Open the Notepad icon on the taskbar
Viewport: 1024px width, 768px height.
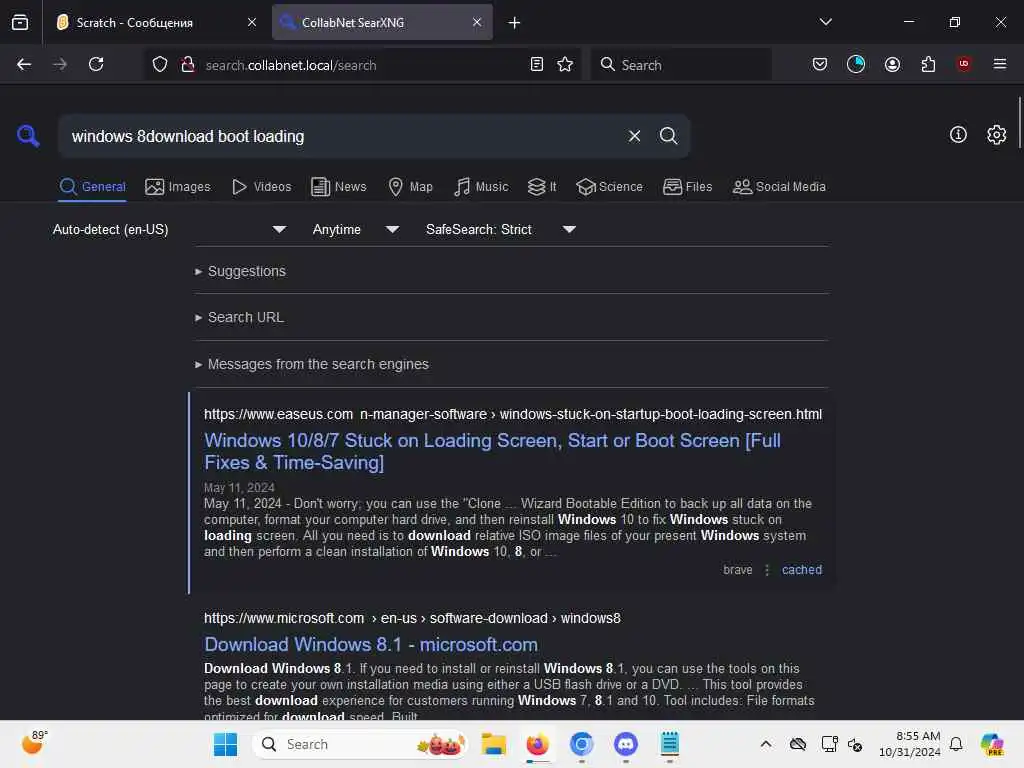669,744
